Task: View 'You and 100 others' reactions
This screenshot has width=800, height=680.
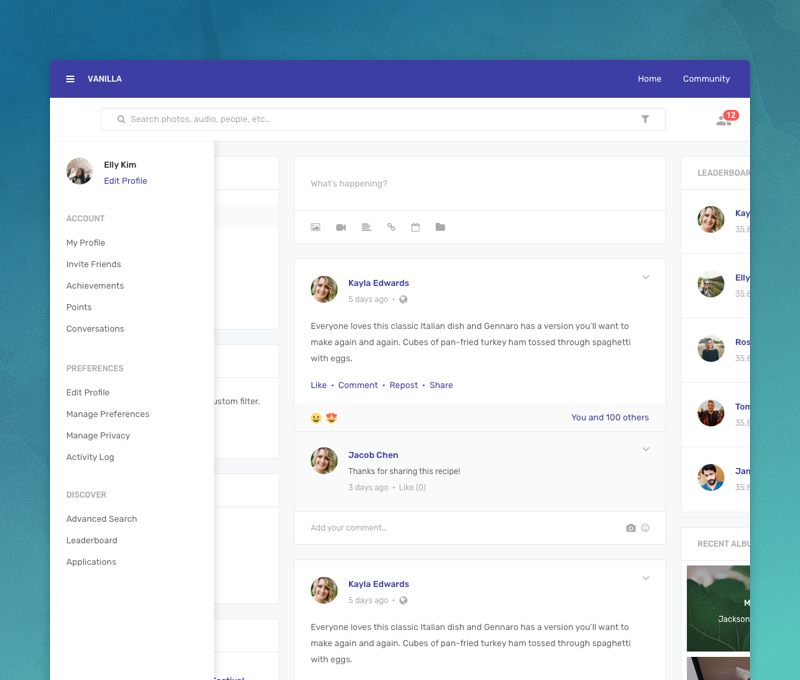Action: click(610, 417)
